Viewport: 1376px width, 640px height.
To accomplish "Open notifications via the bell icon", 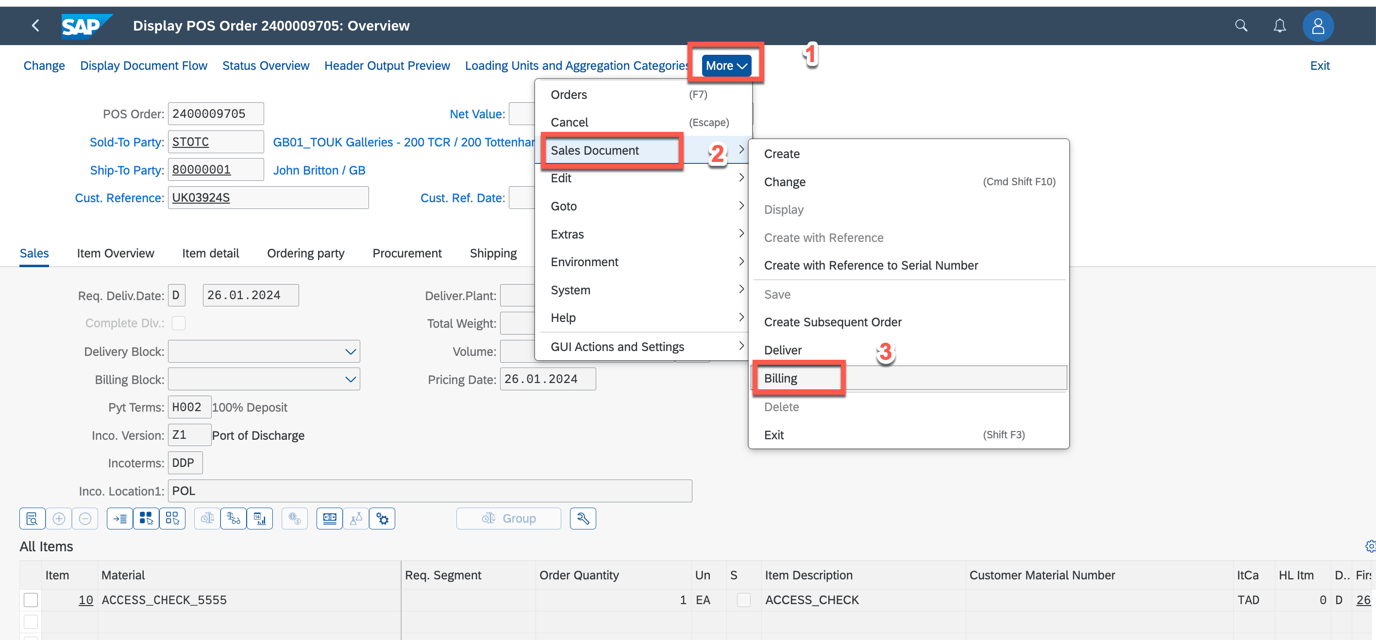I will 1279,25.
